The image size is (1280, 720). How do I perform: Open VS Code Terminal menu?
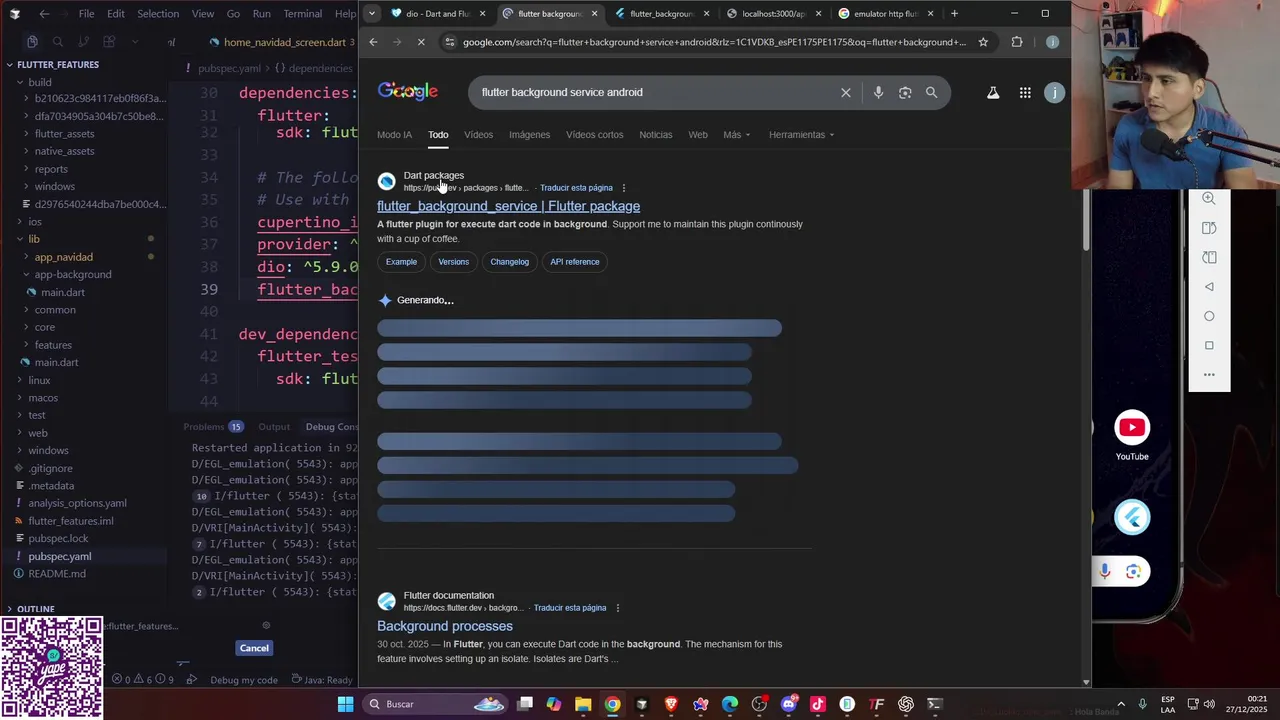pos(302,14)
